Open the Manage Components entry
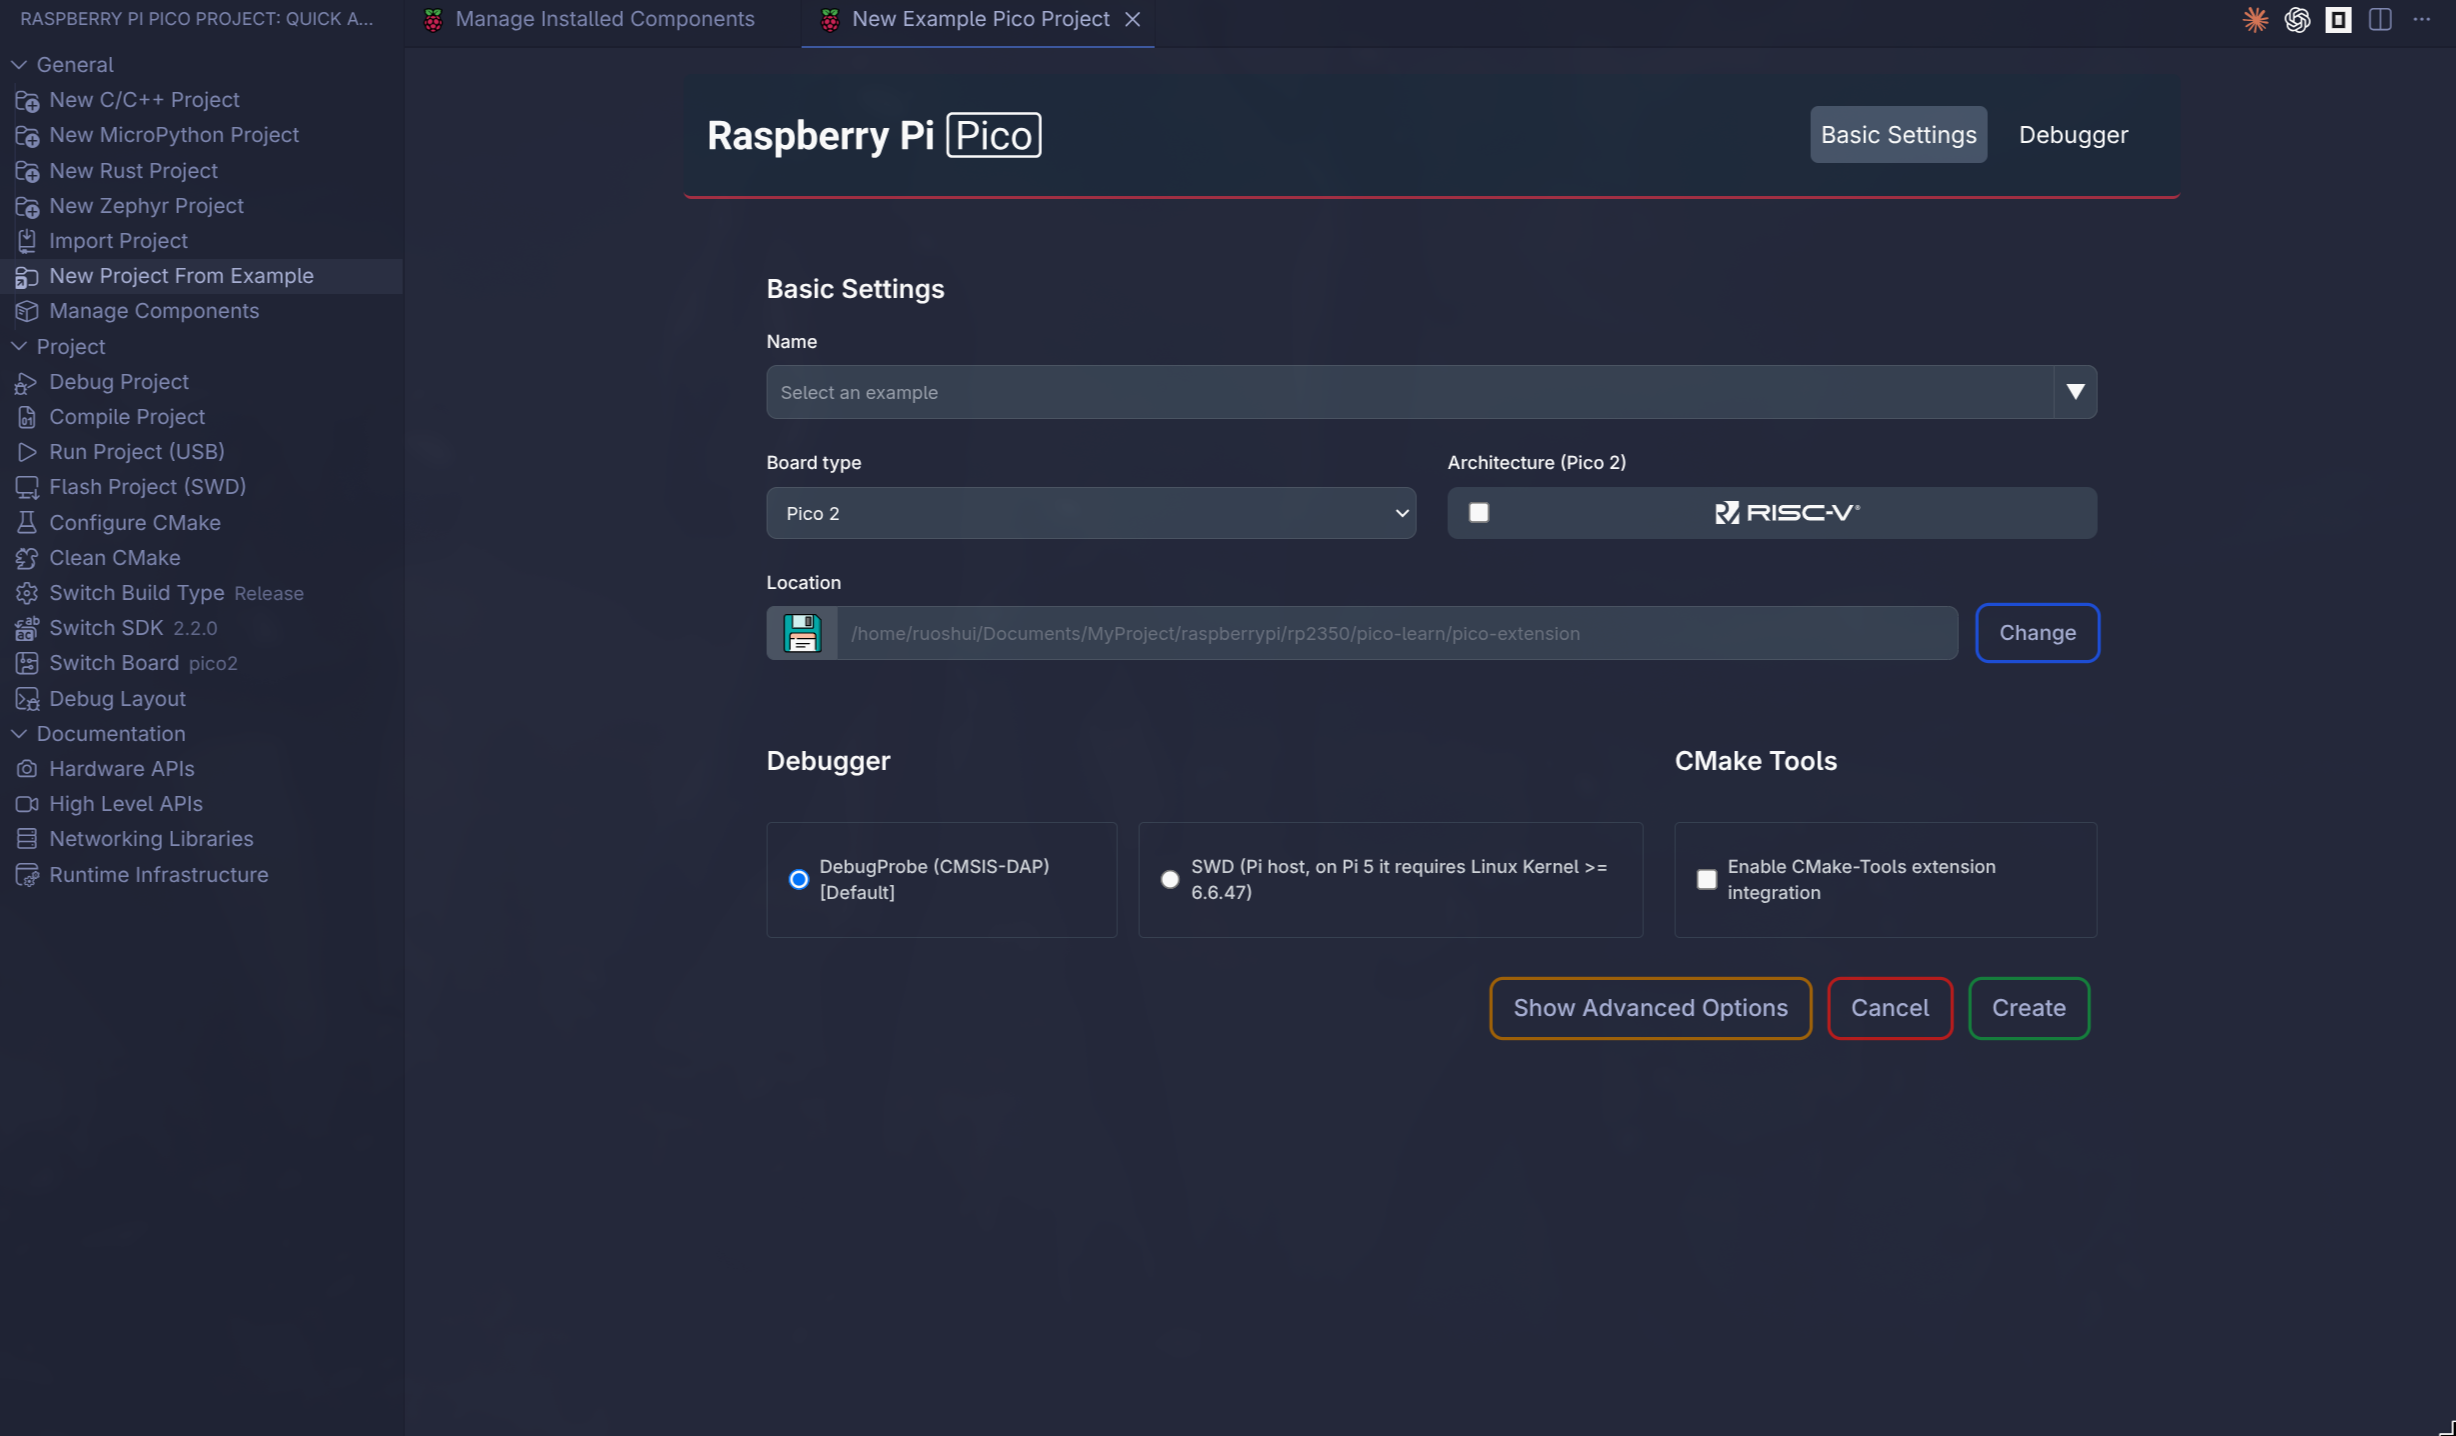 coord(201,311)
